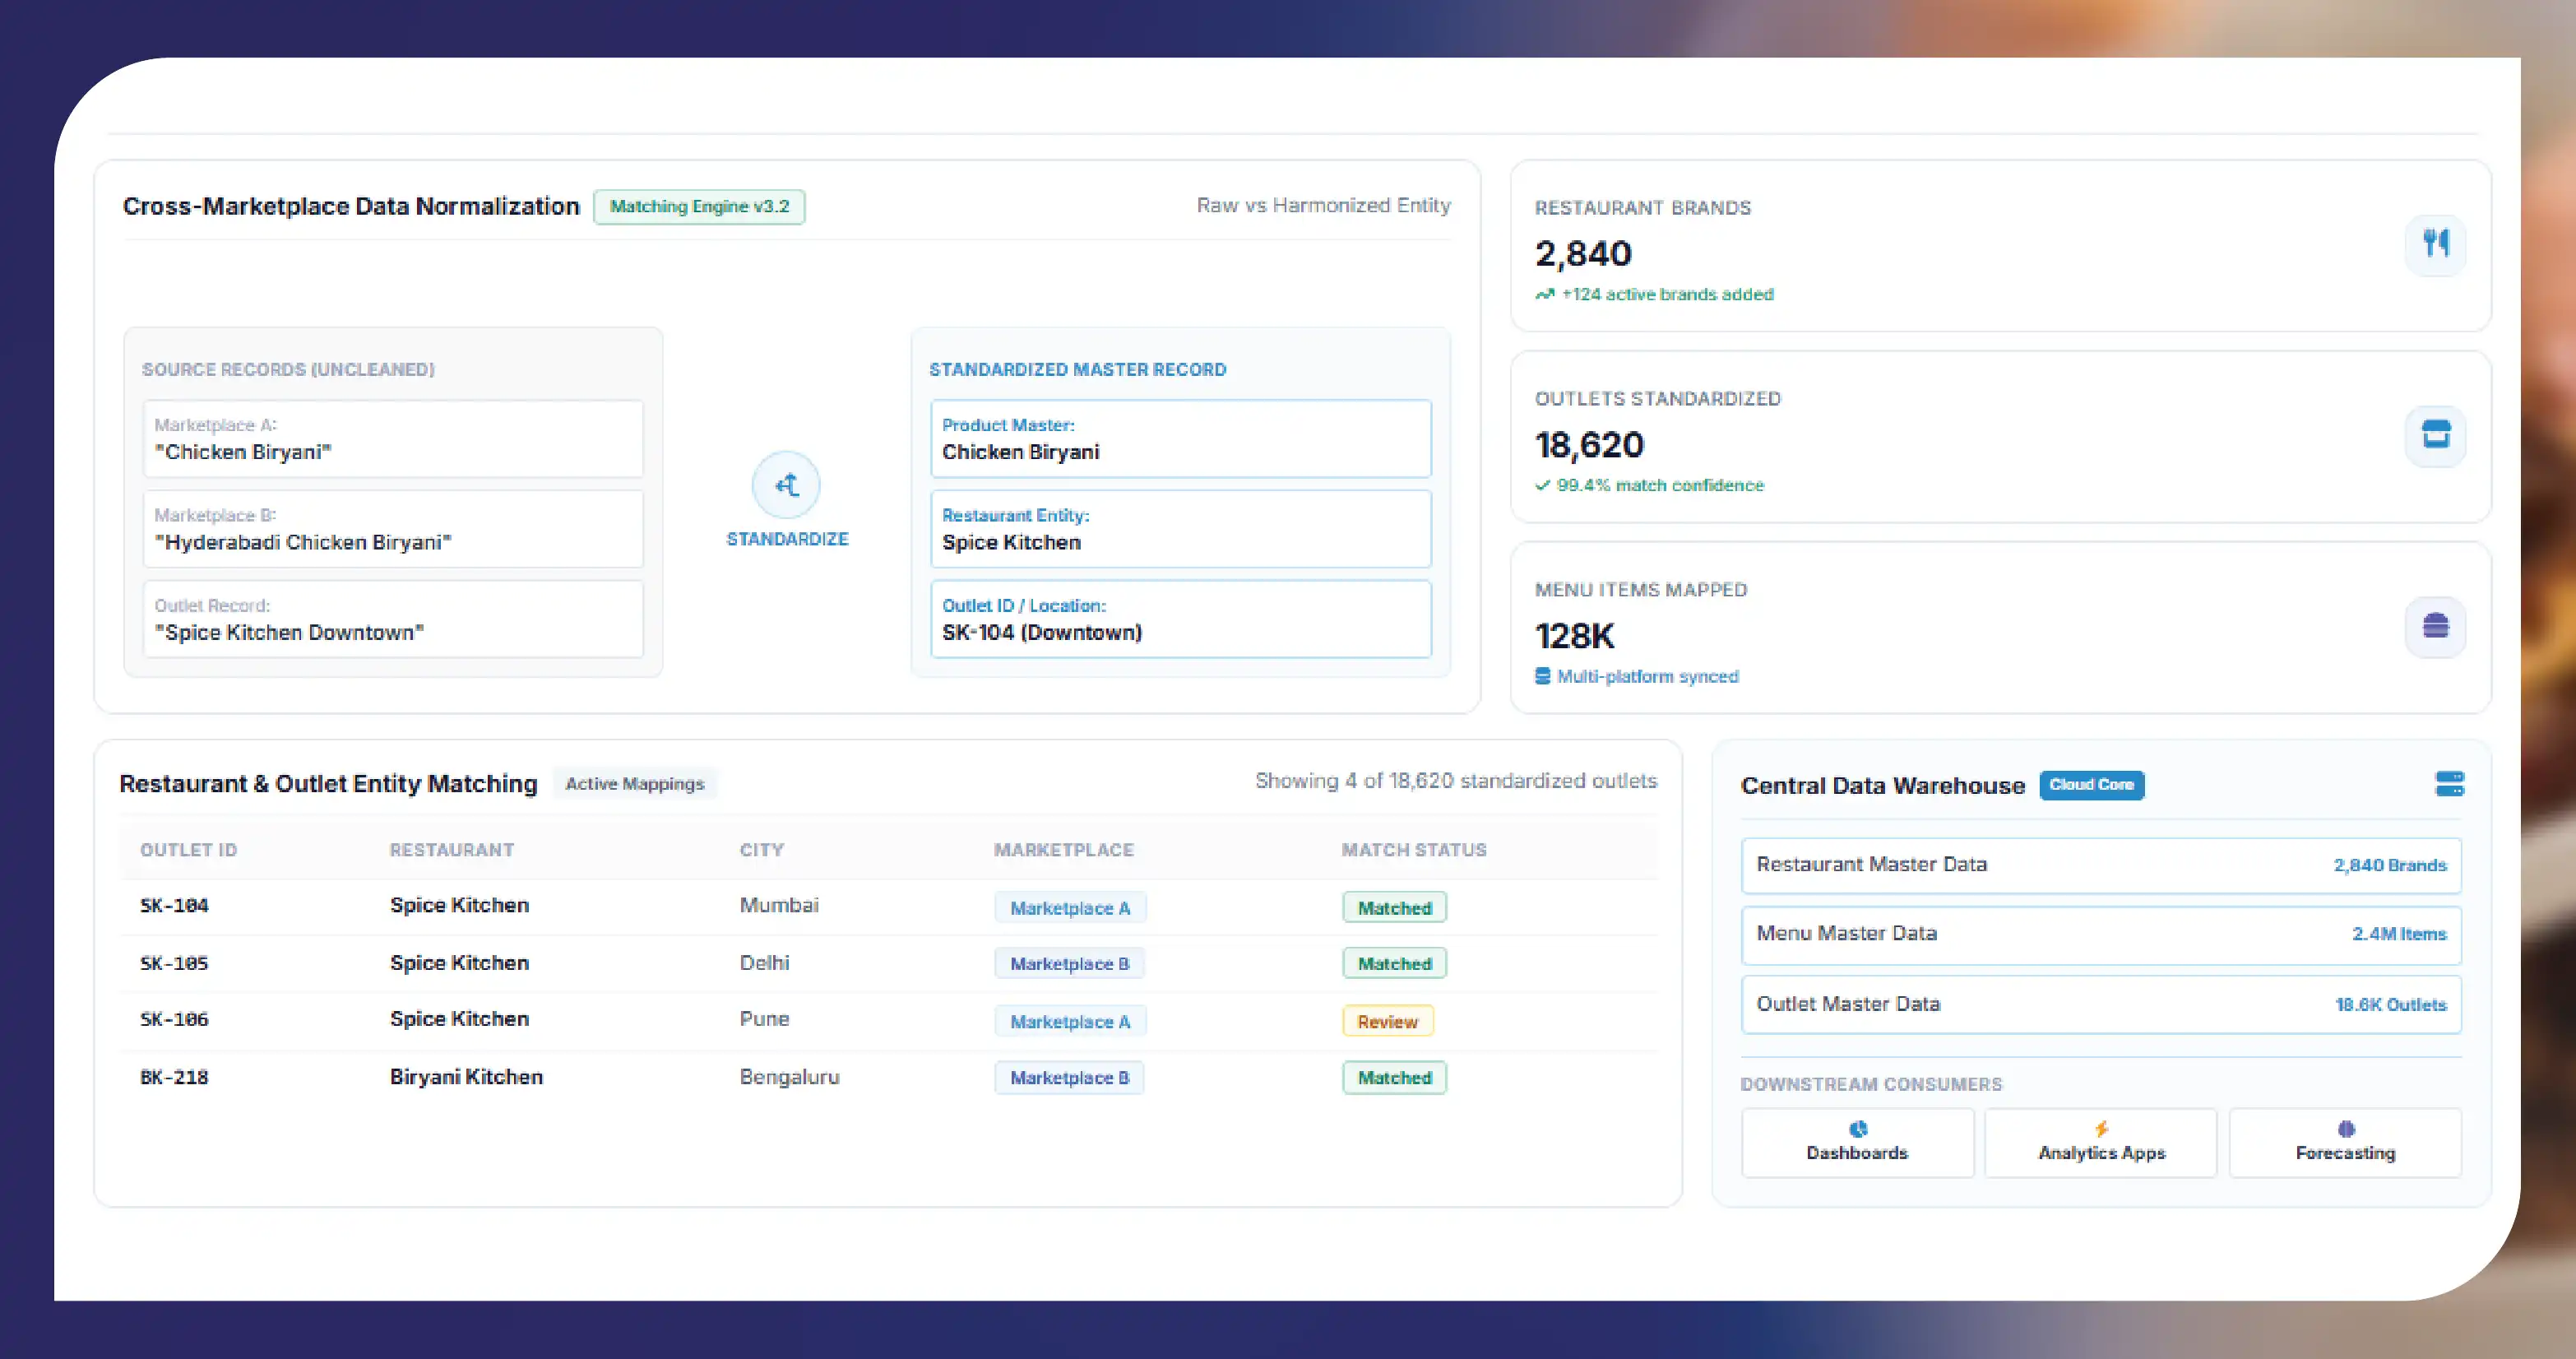Viewport: 2576px width, 1359px height.
Task: Click the round Standardize merge icon
Action: pyautogui.click(x=786, y=485)
